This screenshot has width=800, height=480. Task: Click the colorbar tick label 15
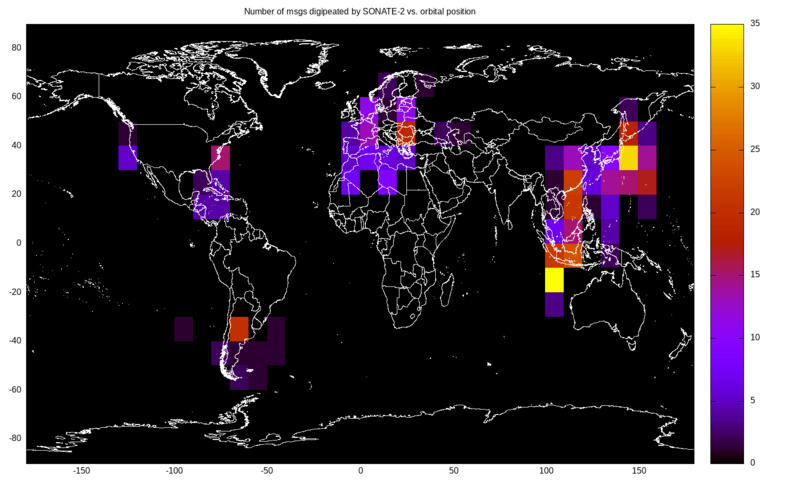point(755,274)
